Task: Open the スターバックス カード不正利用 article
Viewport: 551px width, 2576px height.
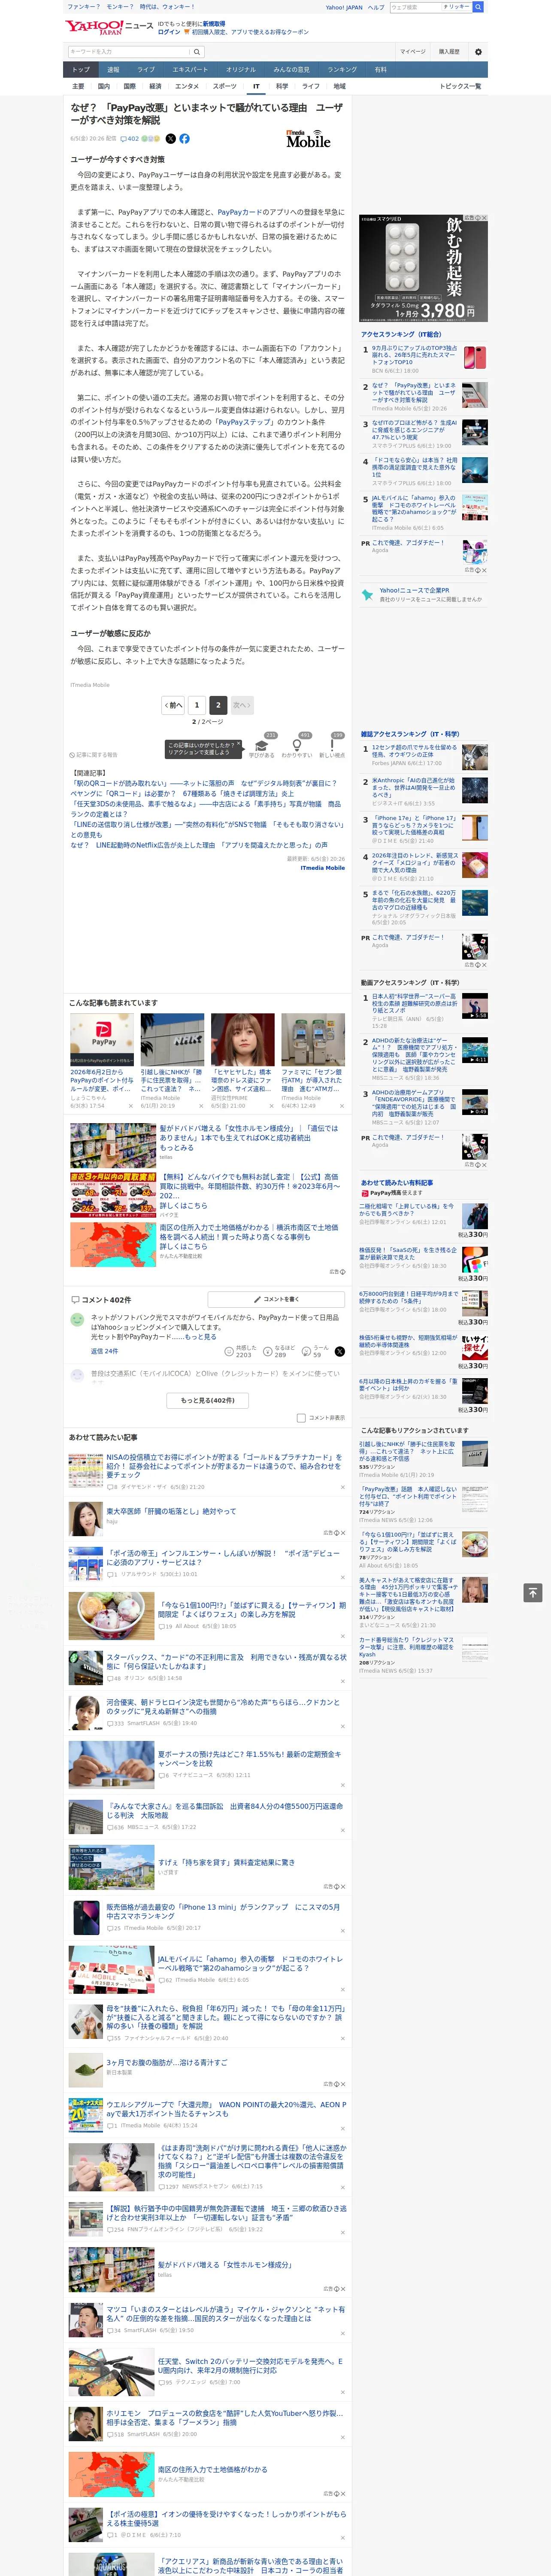Action: tap(226, 1661)
